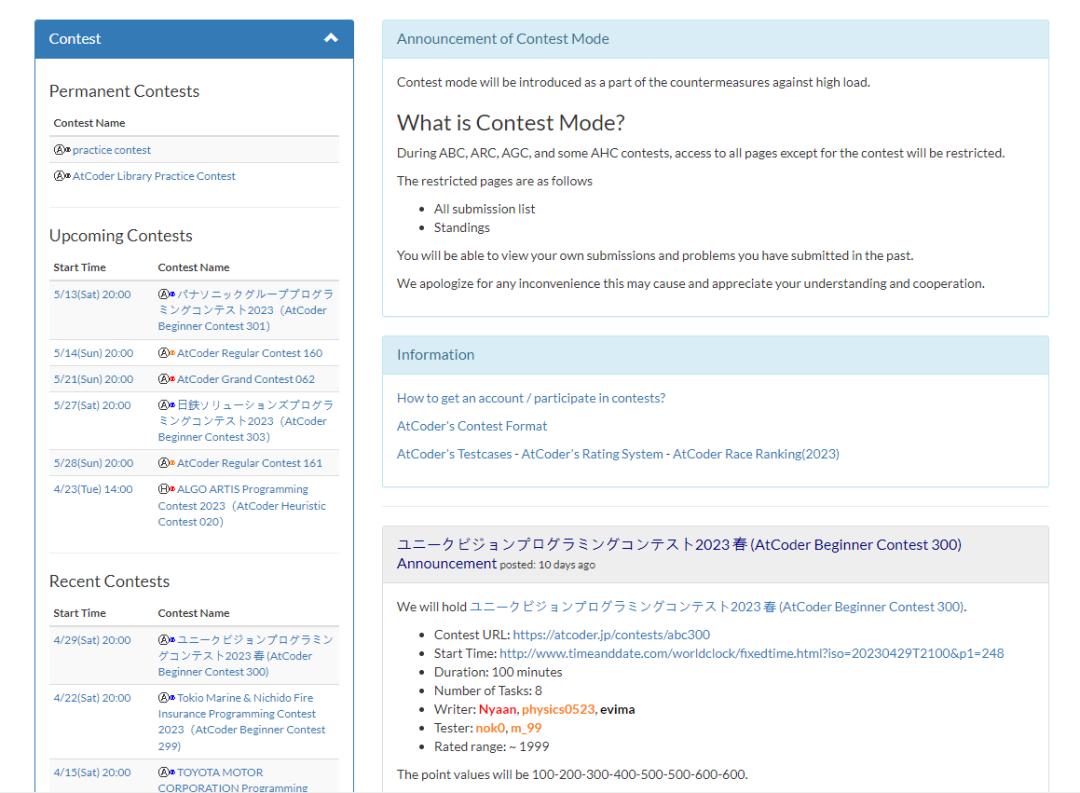The width and height of the screenshot is (1080, 793).
Task: Click the orange icon for Regular Contest 161
Action: 167,463
